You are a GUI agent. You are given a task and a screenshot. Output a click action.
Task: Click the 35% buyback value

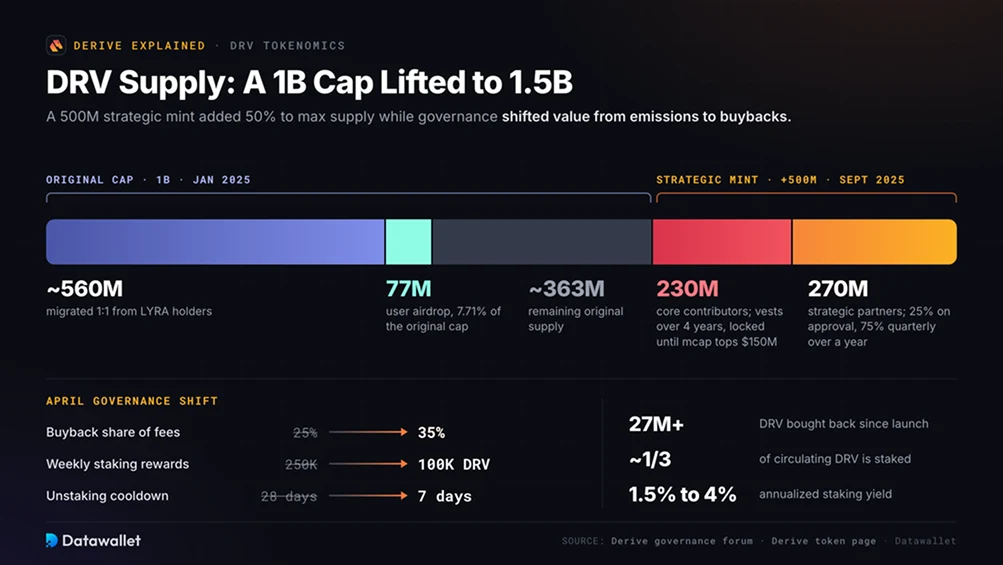[431, 433]
